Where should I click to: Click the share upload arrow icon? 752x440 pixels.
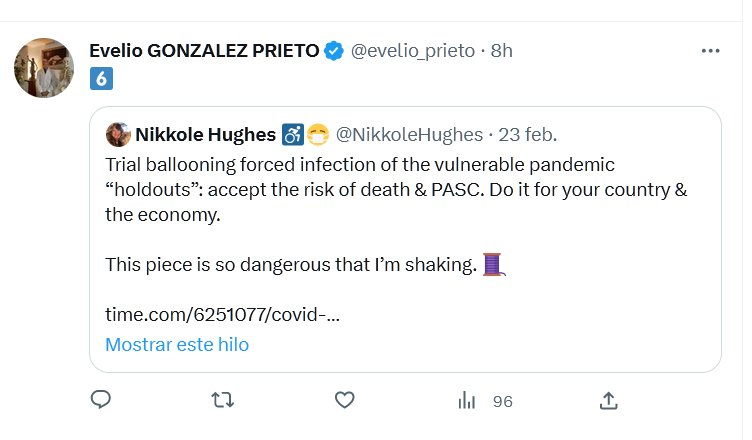[608, 400]
